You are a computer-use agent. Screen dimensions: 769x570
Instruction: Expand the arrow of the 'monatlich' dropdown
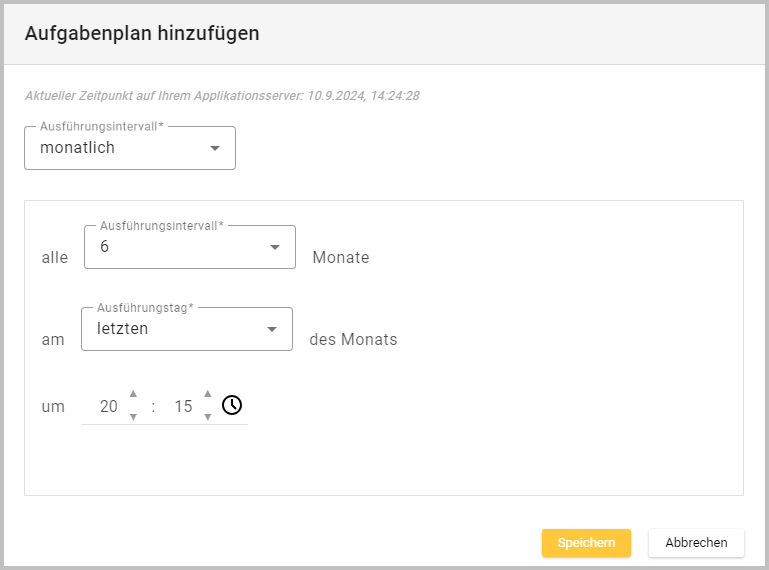pos(214,148)
